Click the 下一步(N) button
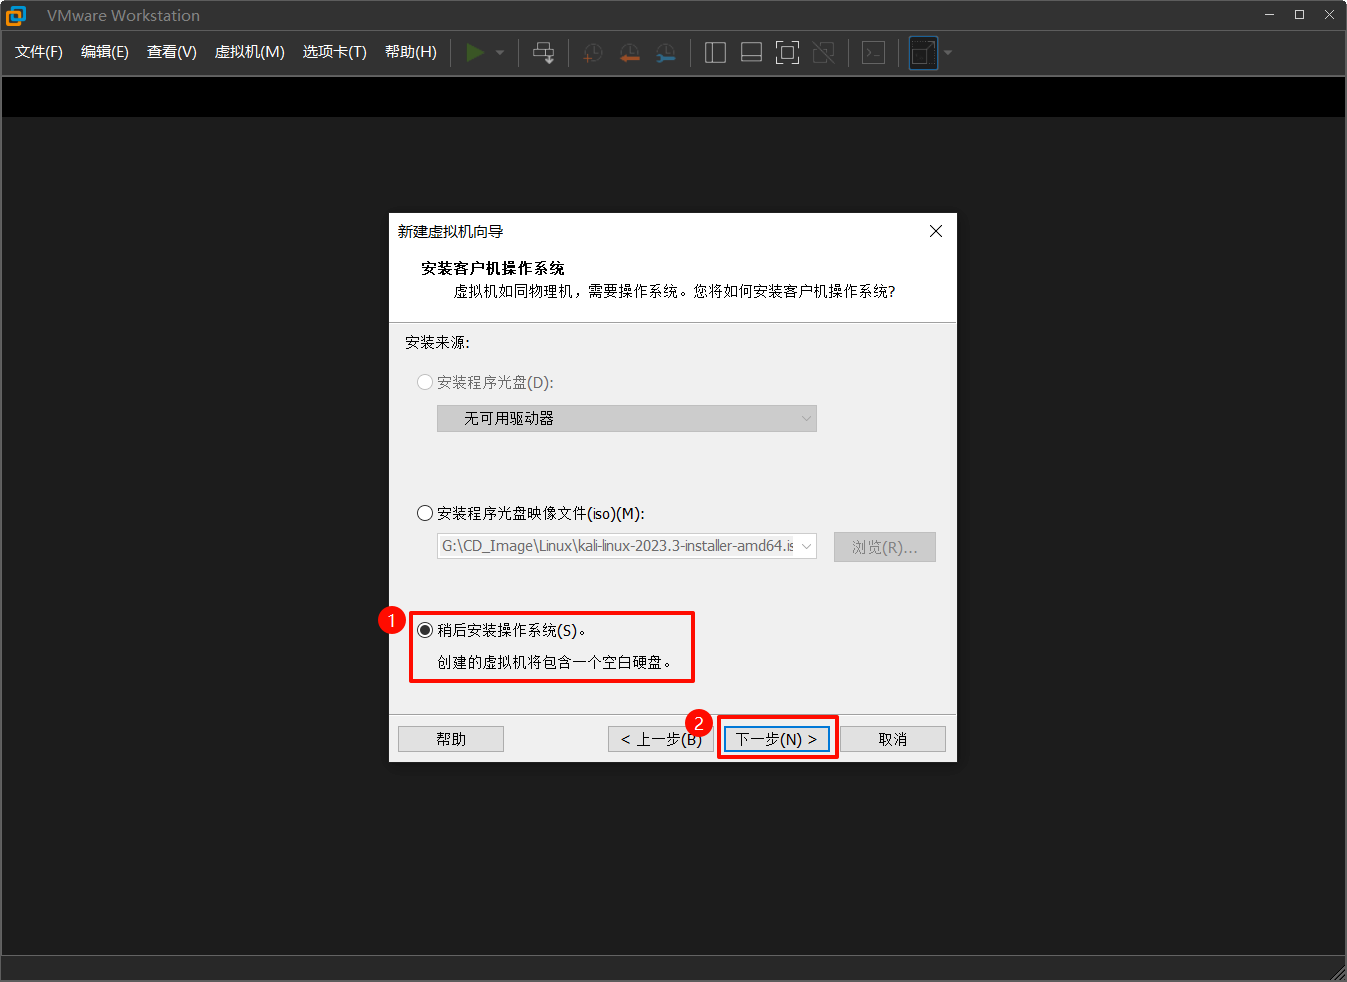Image resolution: width=1347 pixels, height=982 pixels. pos(777,738)
